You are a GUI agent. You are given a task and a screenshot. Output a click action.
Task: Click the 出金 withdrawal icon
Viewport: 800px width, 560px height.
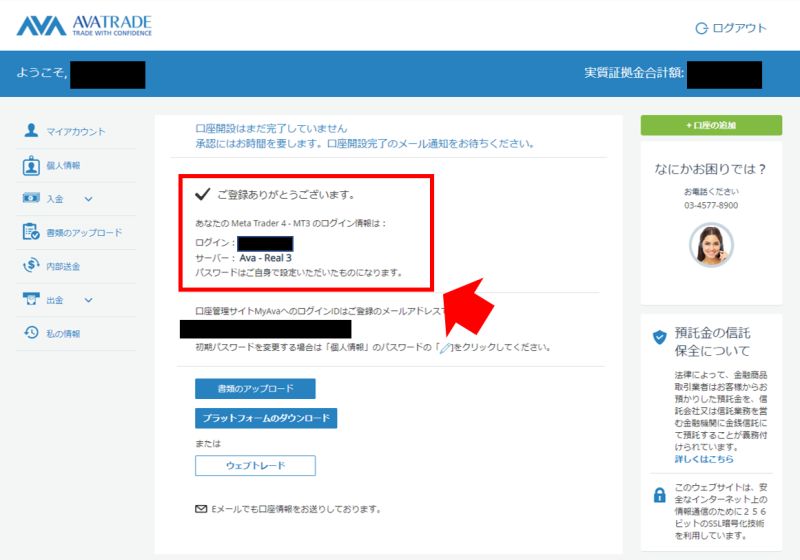tap(31, 298)
